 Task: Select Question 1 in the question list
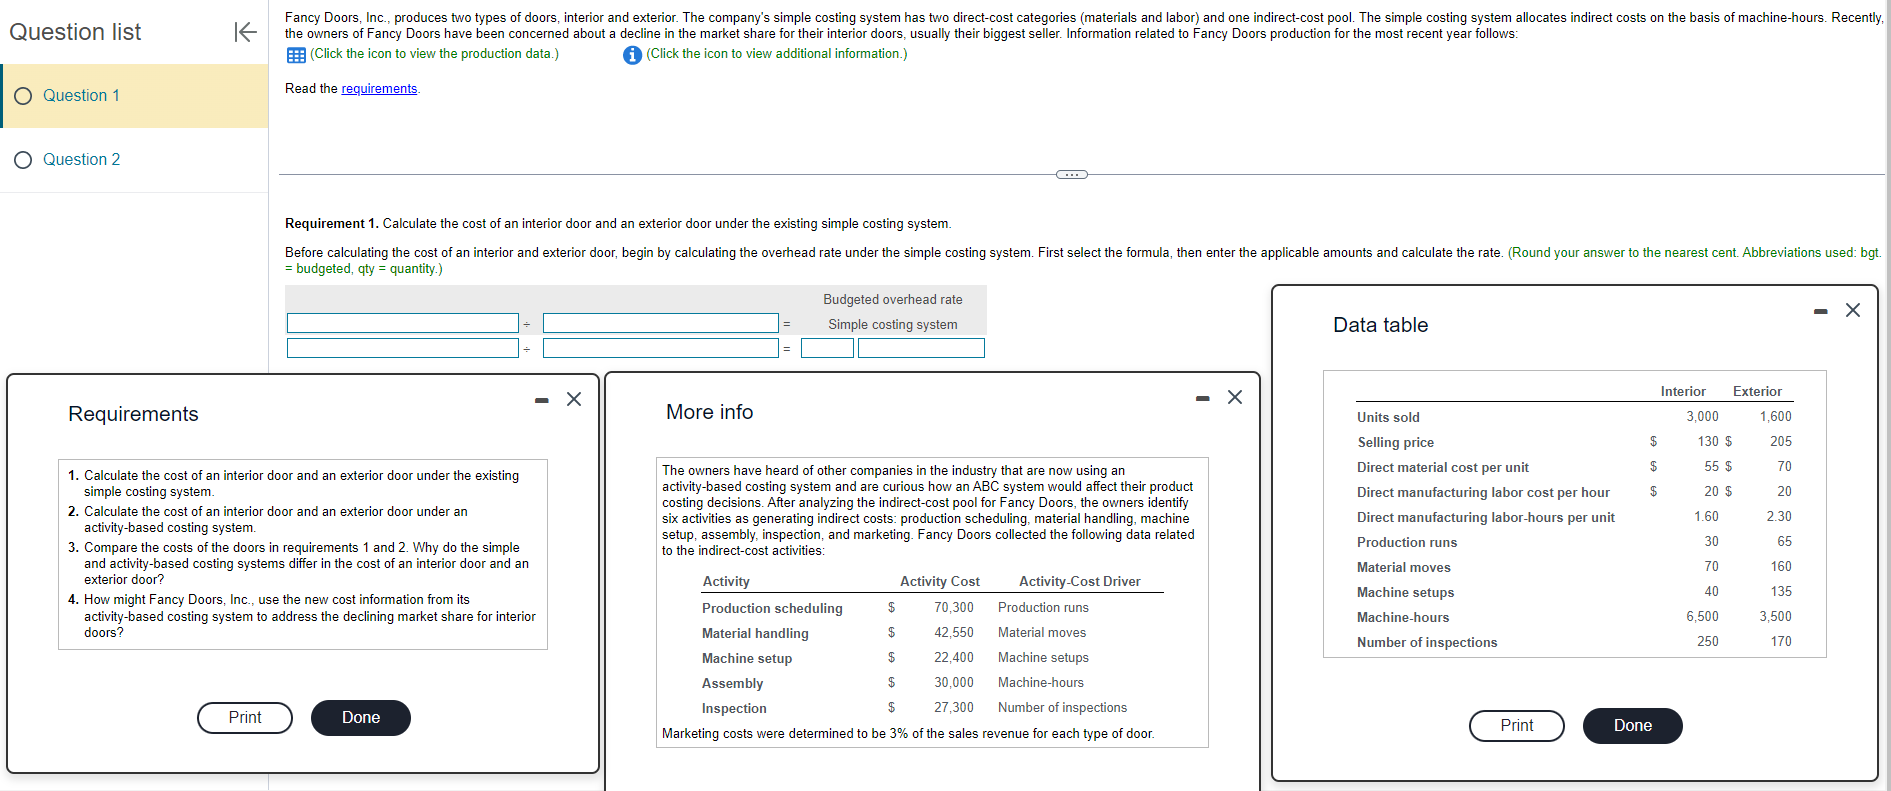(x=134, y=96)
